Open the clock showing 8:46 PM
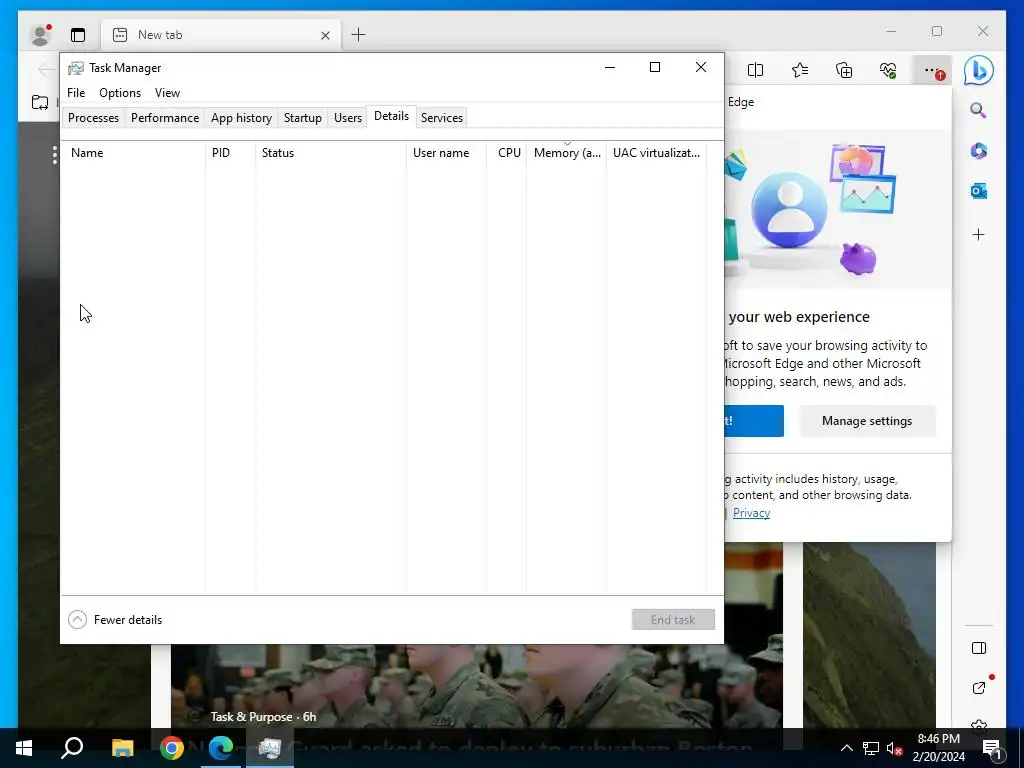The image size is (1024, 768). [938, 748]
